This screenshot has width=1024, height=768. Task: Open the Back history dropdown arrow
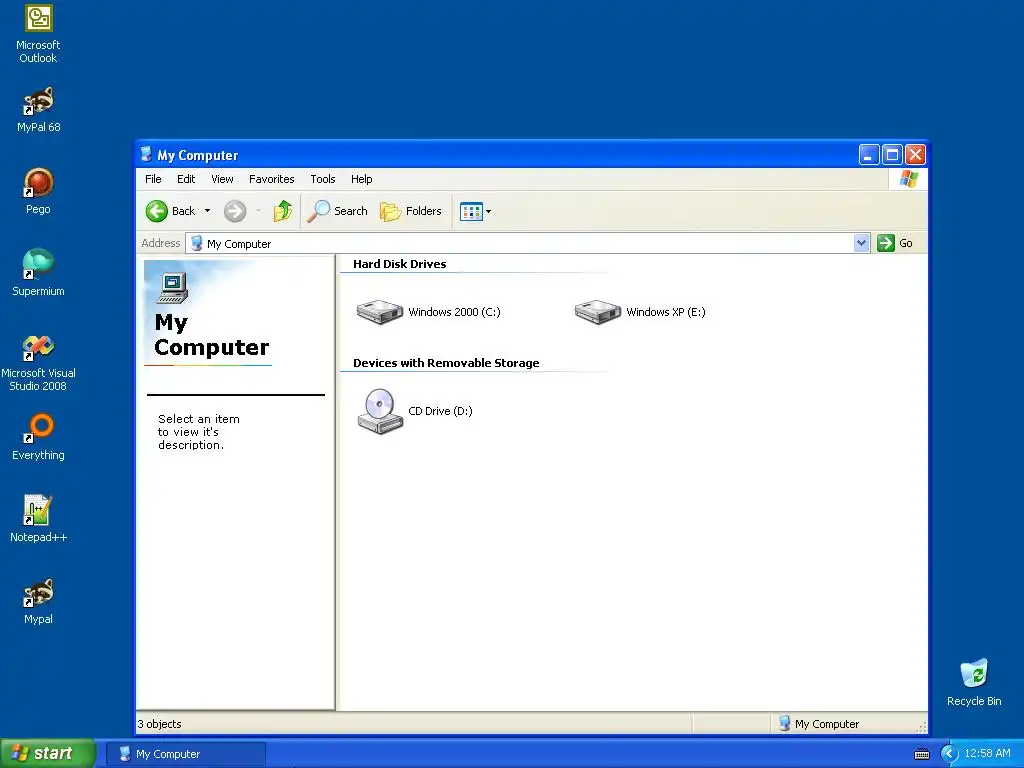click(x=208, y=211)
